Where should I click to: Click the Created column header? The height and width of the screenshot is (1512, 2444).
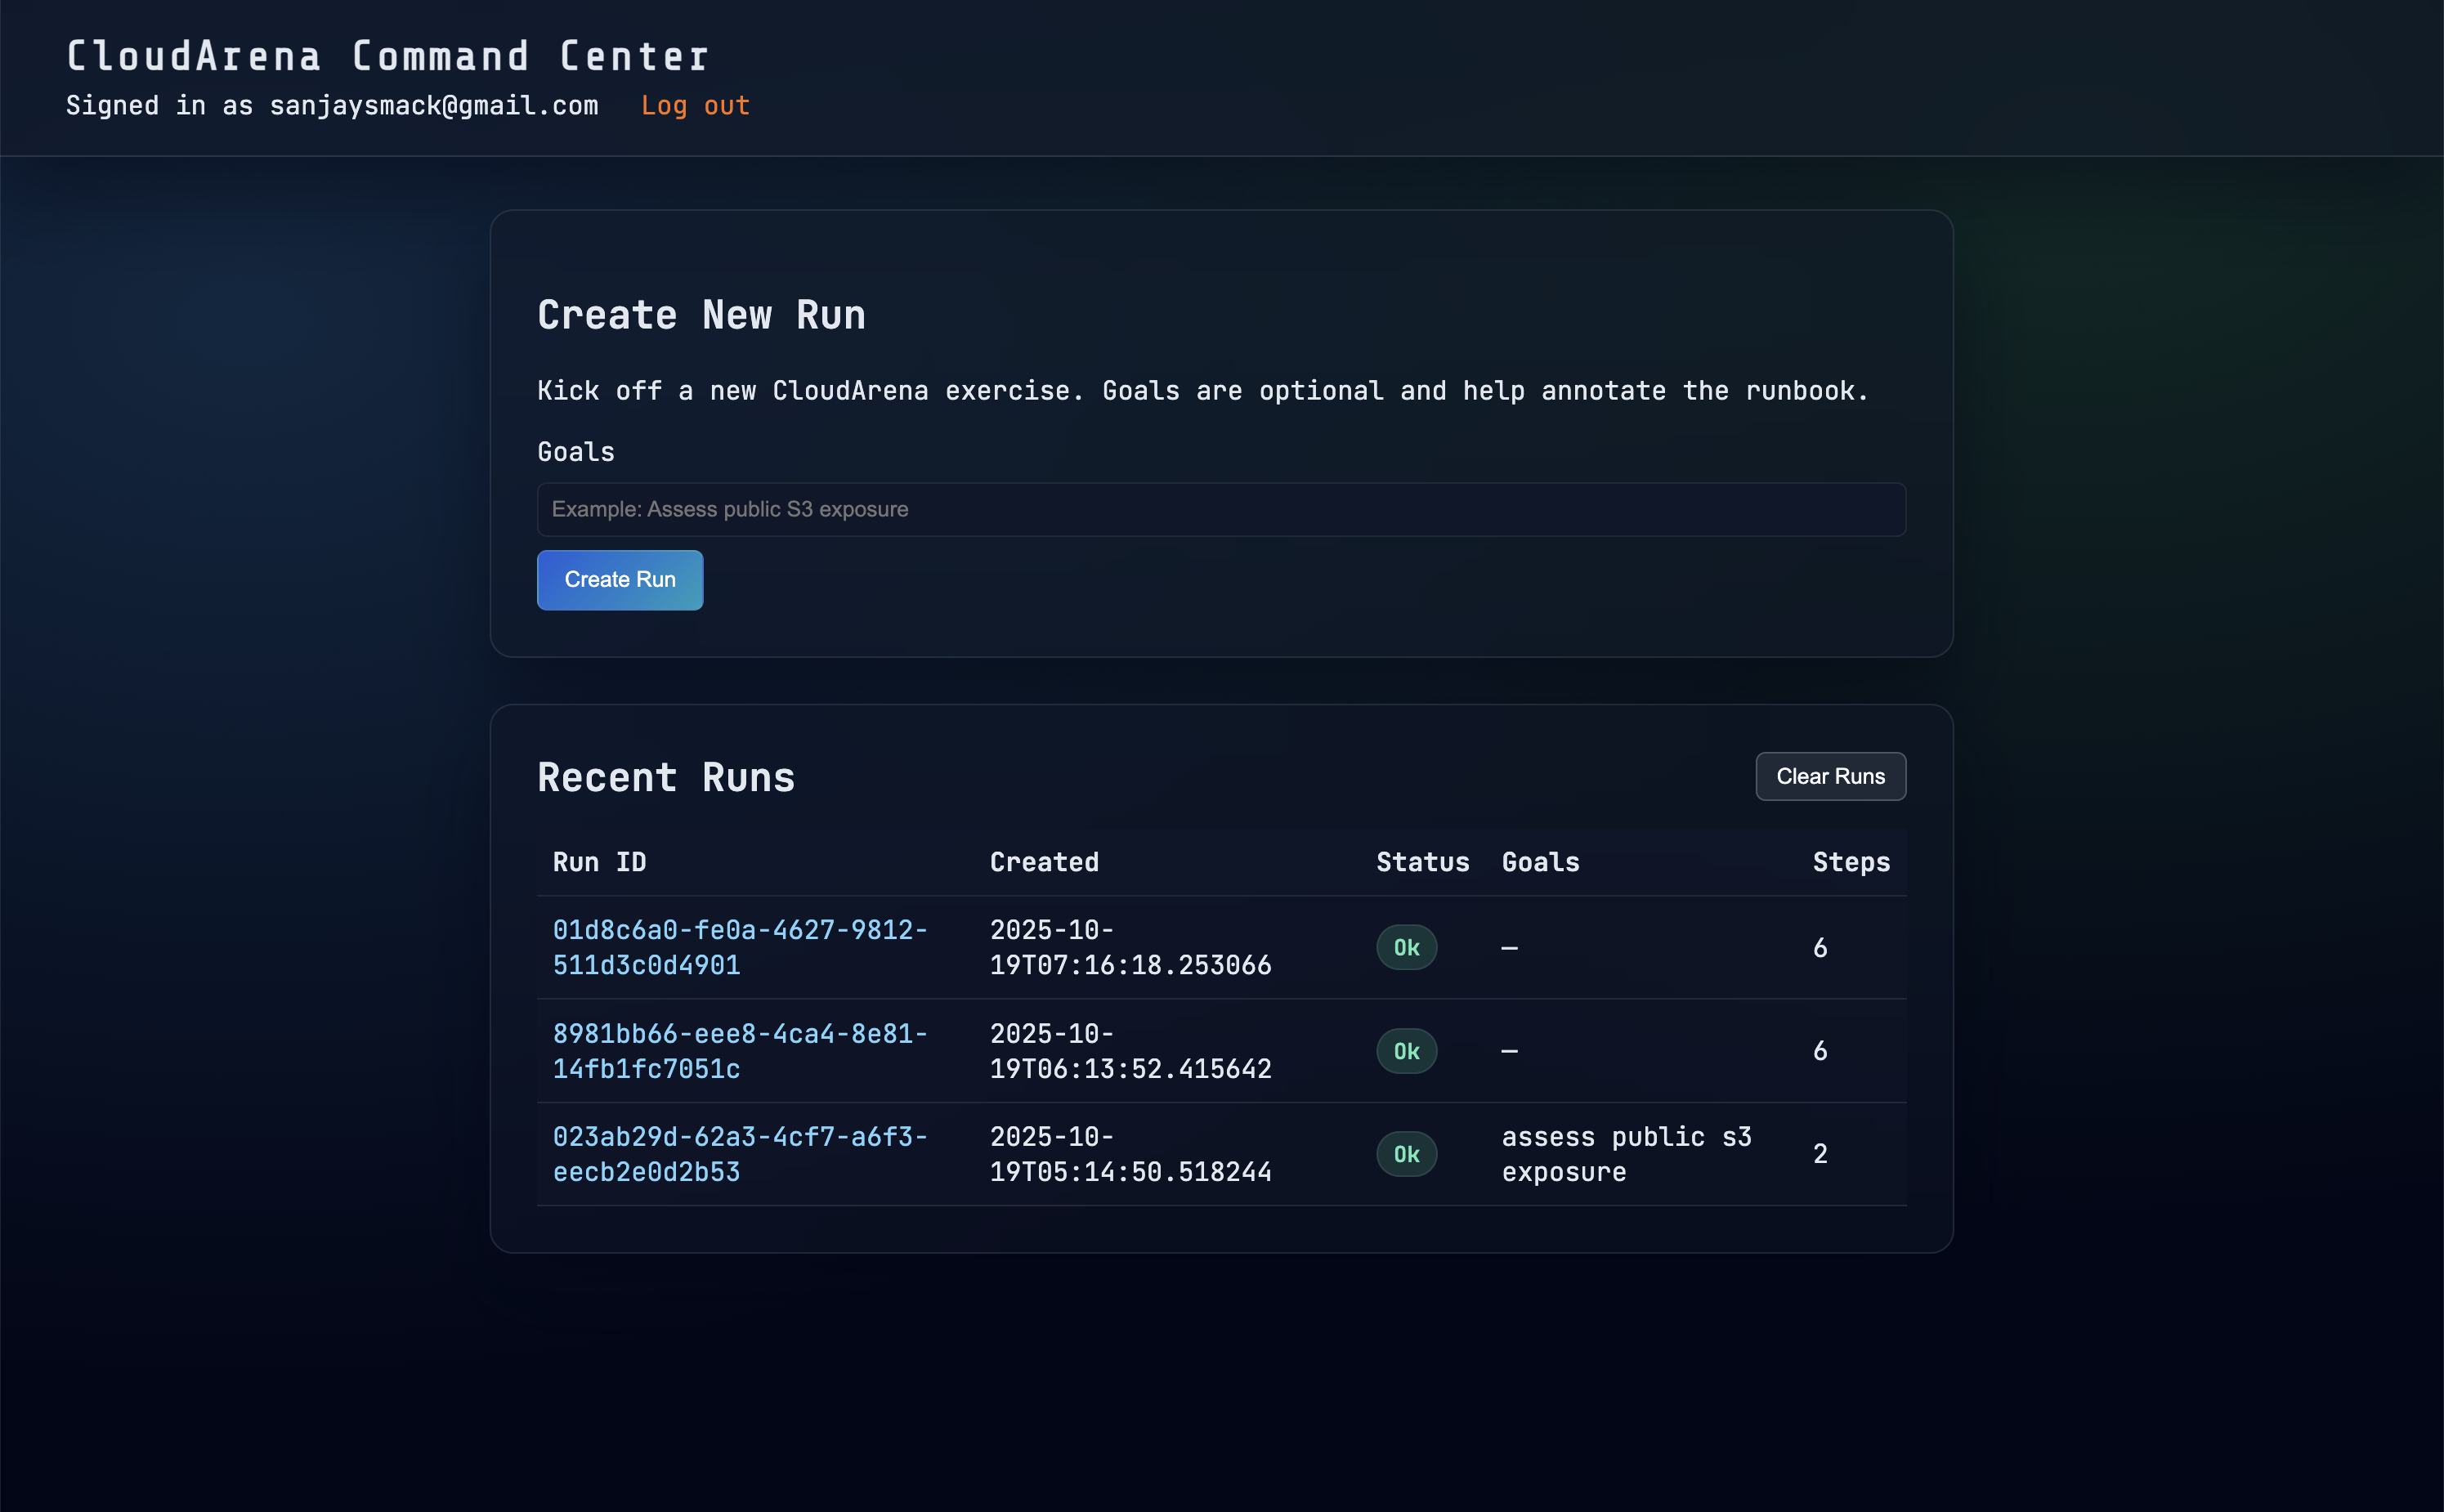1043,862
